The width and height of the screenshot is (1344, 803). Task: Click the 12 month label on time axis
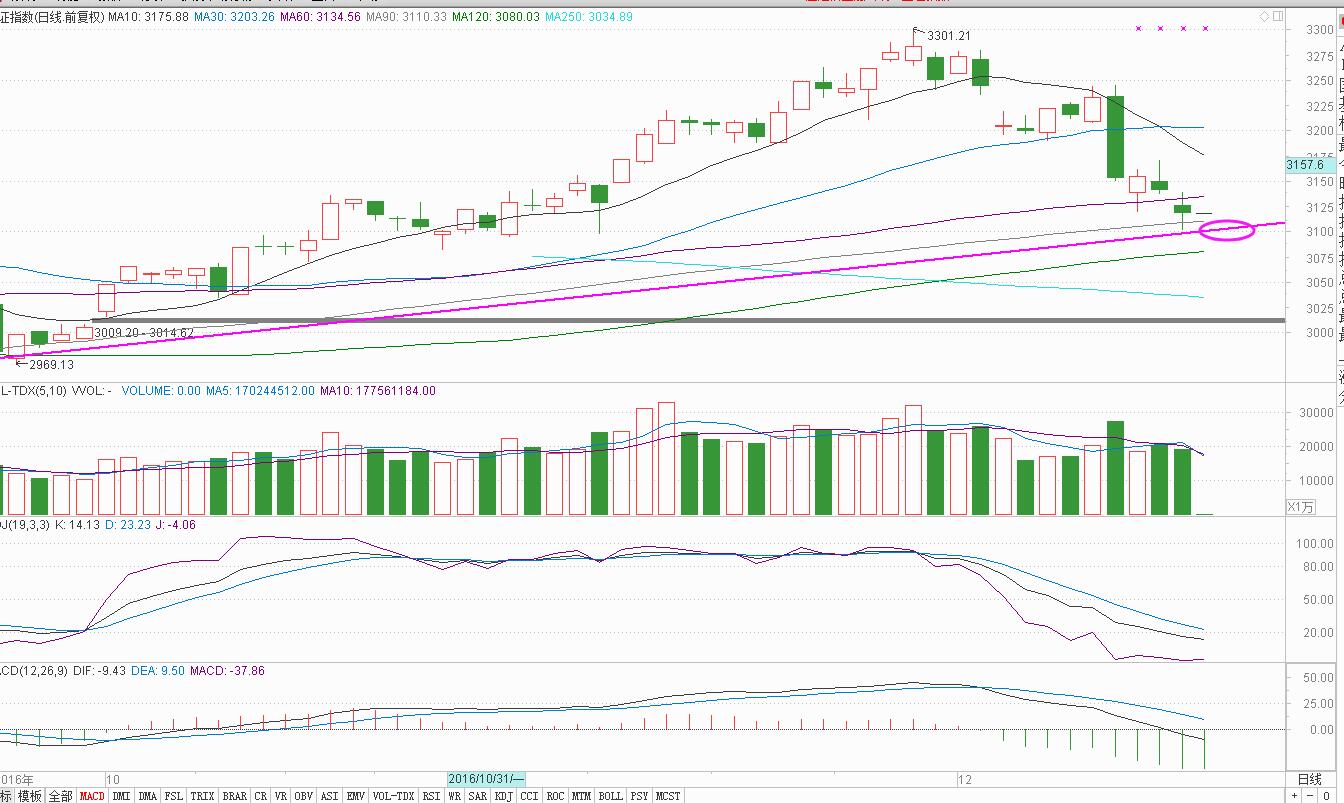964,778
